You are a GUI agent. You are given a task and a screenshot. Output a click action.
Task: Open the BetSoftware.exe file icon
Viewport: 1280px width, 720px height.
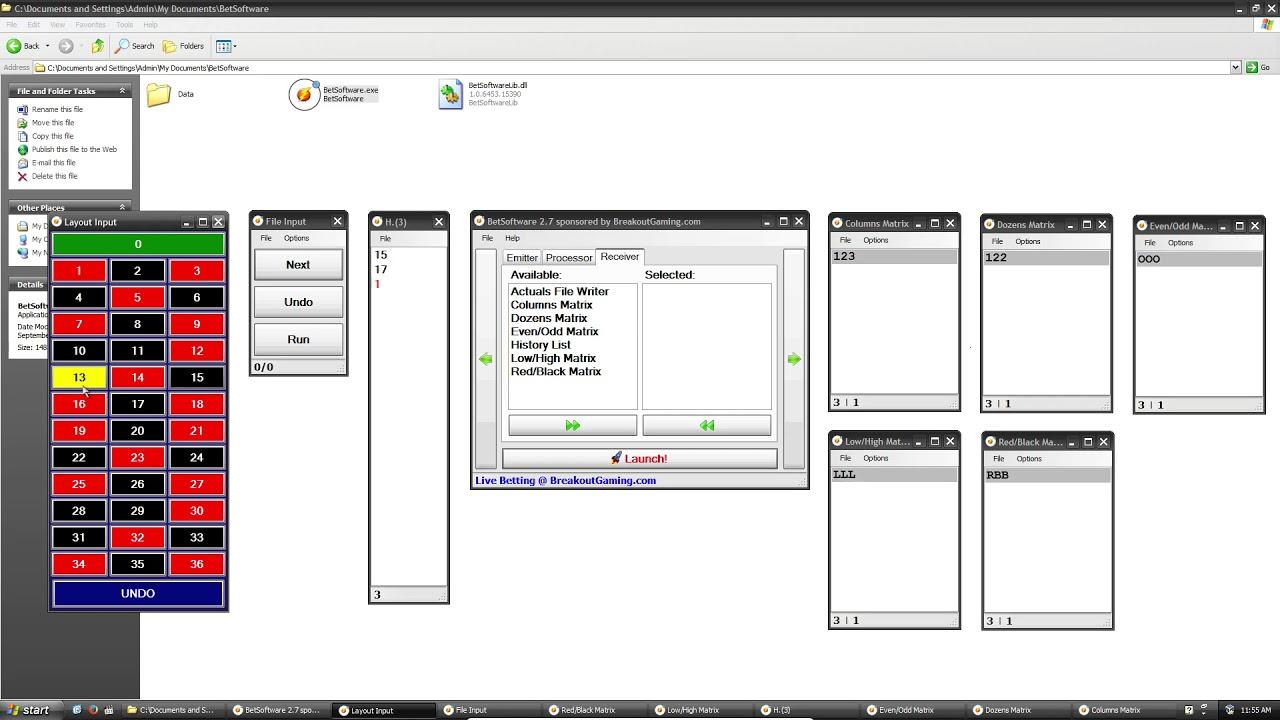point(305,94)
